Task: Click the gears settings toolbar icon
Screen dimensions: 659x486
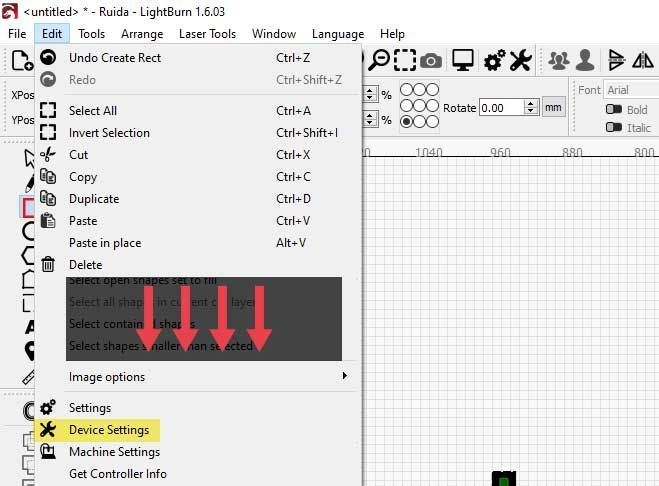Action: click(x=494, y=61)
